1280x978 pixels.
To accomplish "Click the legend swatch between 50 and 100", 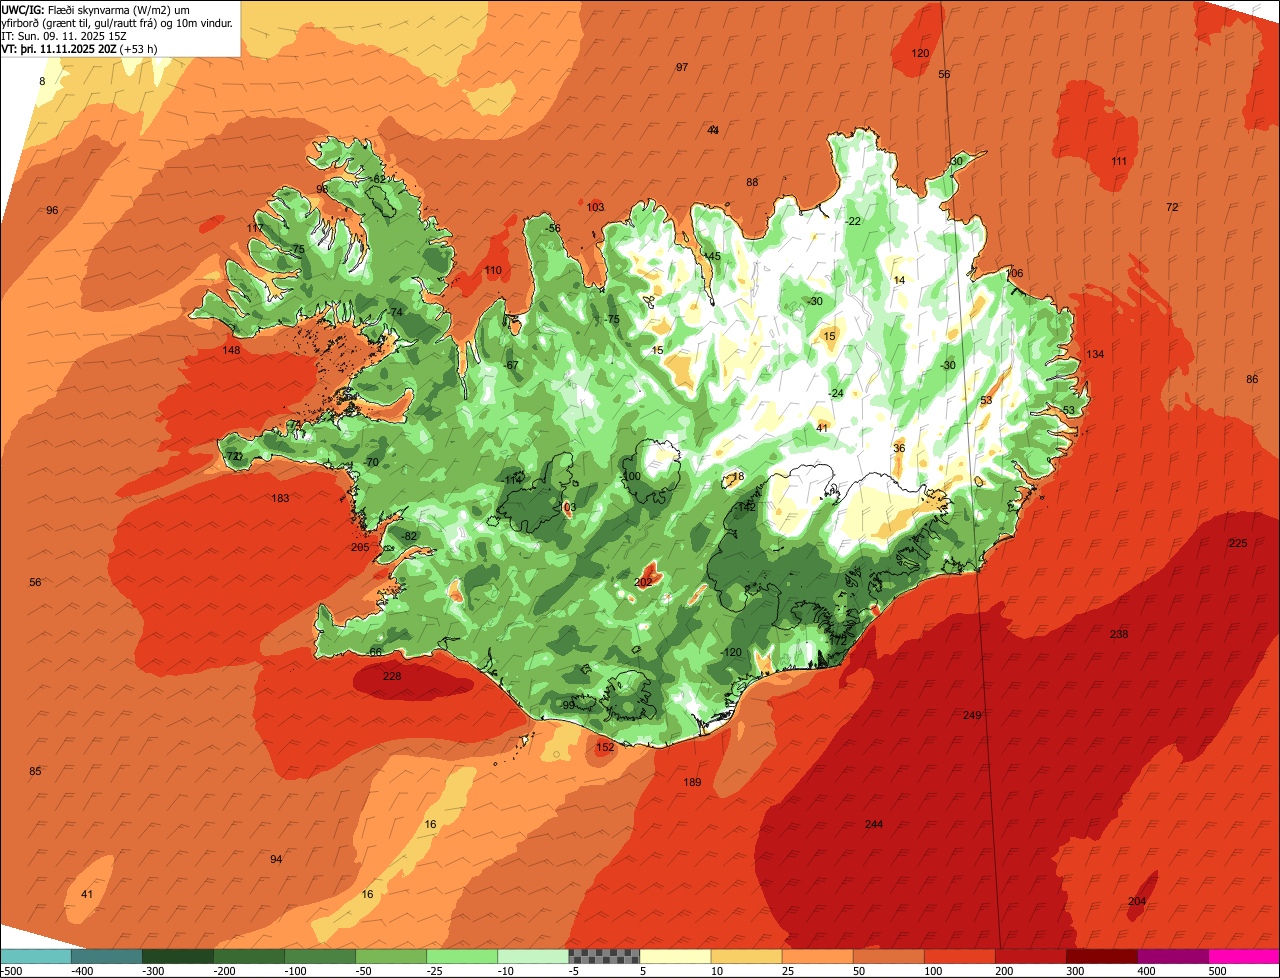I will pos(888,956).
